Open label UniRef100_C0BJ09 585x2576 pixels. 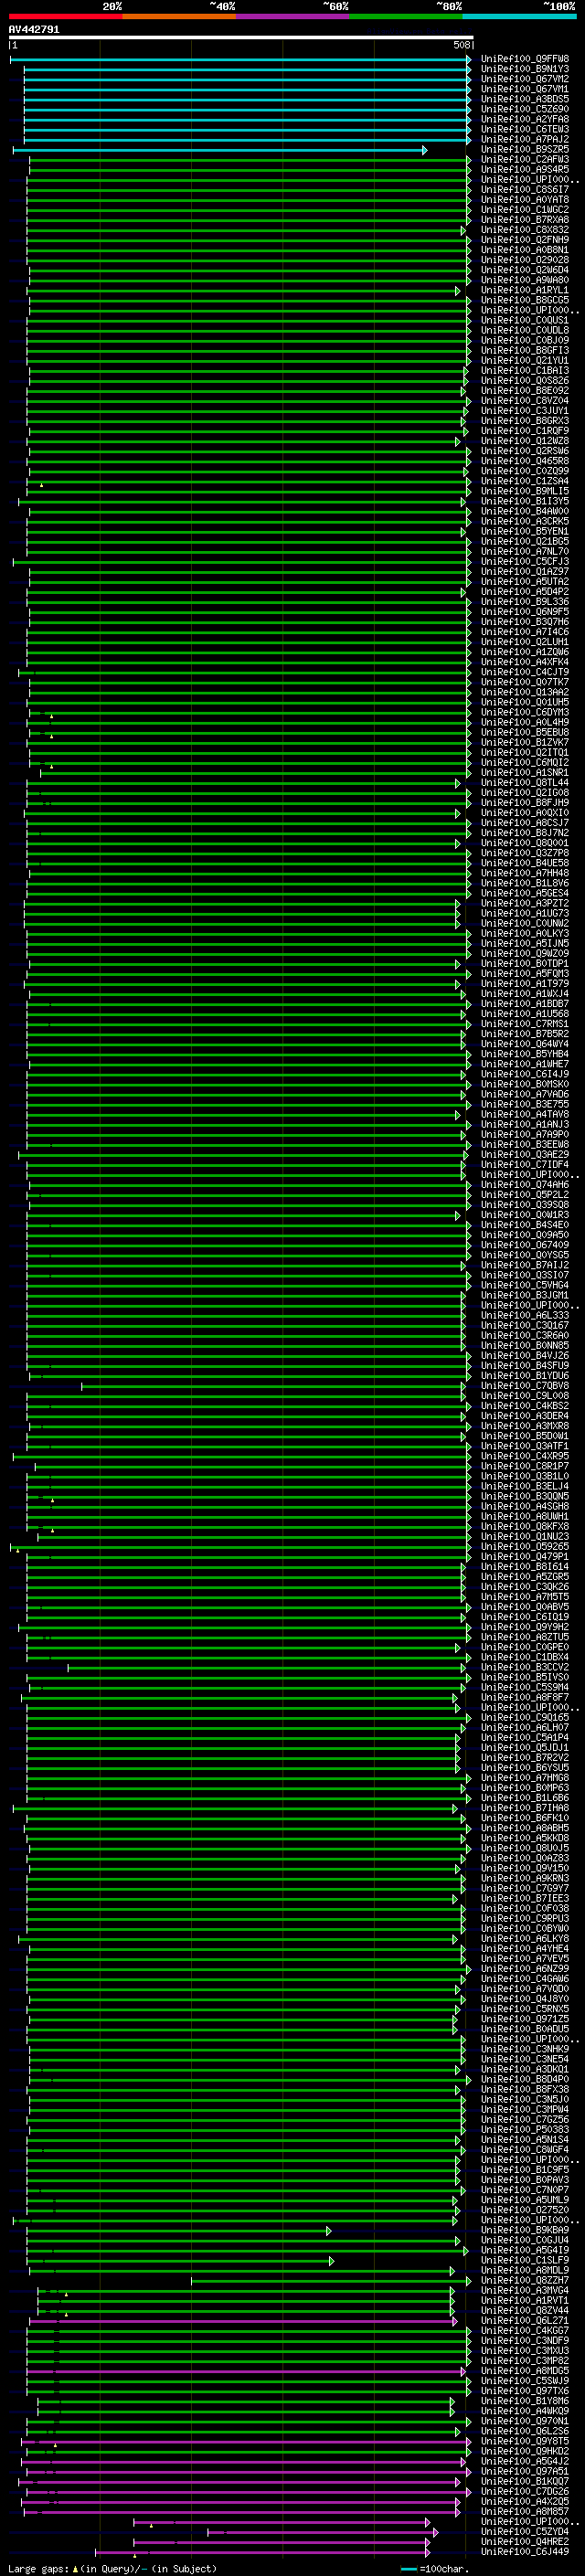[x=525, y=340]
